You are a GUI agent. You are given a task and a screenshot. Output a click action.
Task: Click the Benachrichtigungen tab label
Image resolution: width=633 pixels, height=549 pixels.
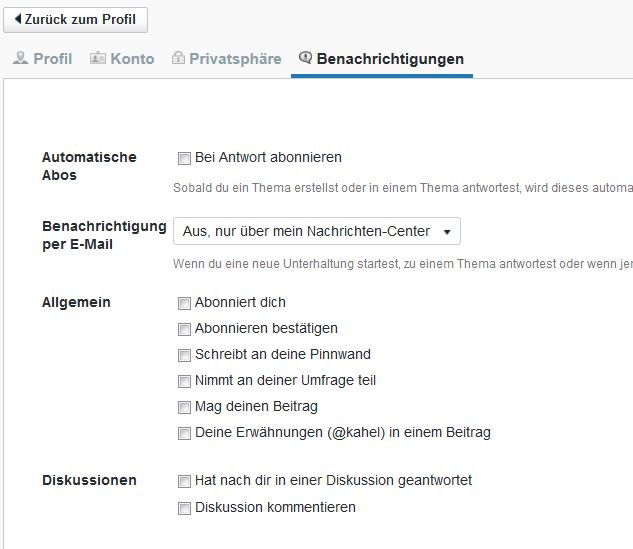(390, 59)
